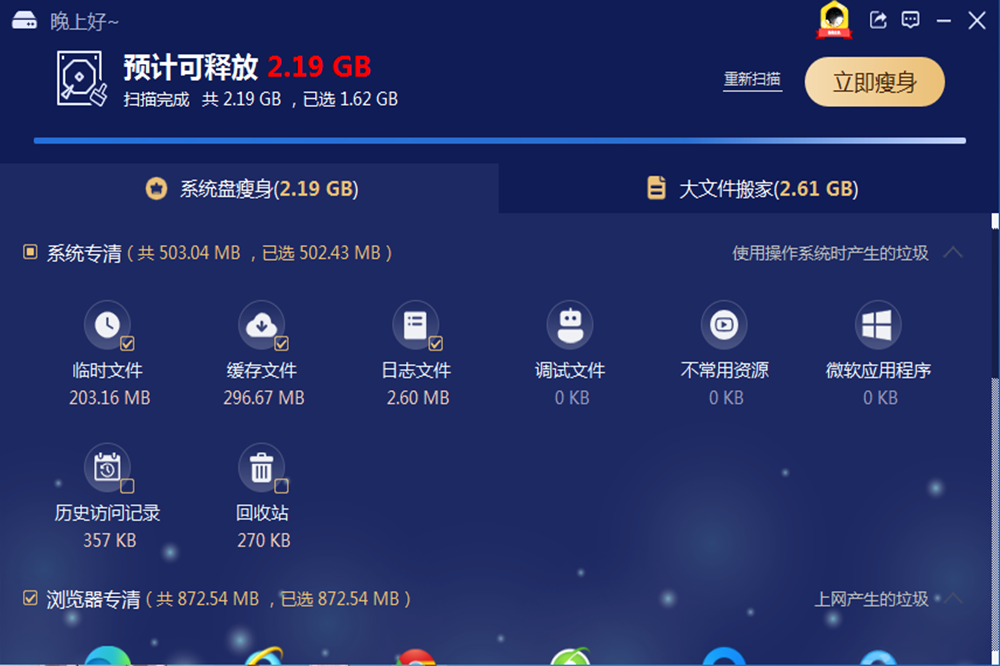Click the vertical scrollbar on right edge
Screen dimensions: 1000x666
[995, 440]
